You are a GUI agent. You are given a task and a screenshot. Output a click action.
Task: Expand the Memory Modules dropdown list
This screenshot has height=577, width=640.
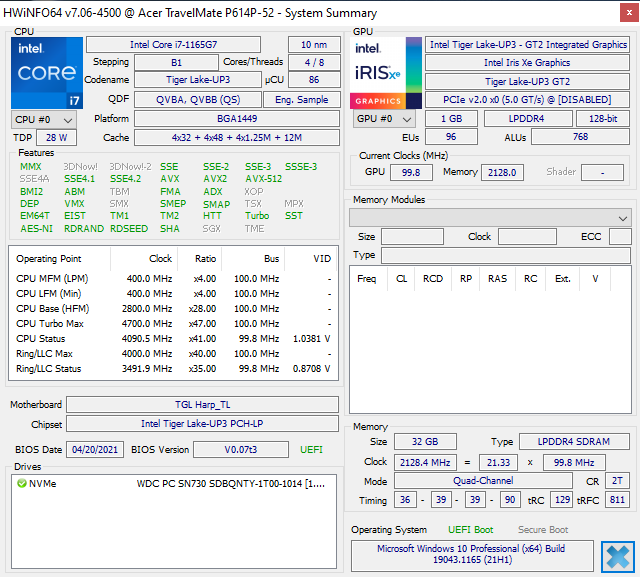pos(490,218)
